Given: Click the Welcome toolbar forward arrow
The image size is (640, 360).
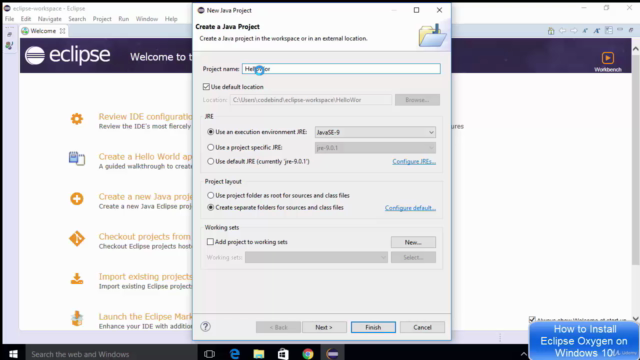Looking at the screenshot, I should (574, 31).
